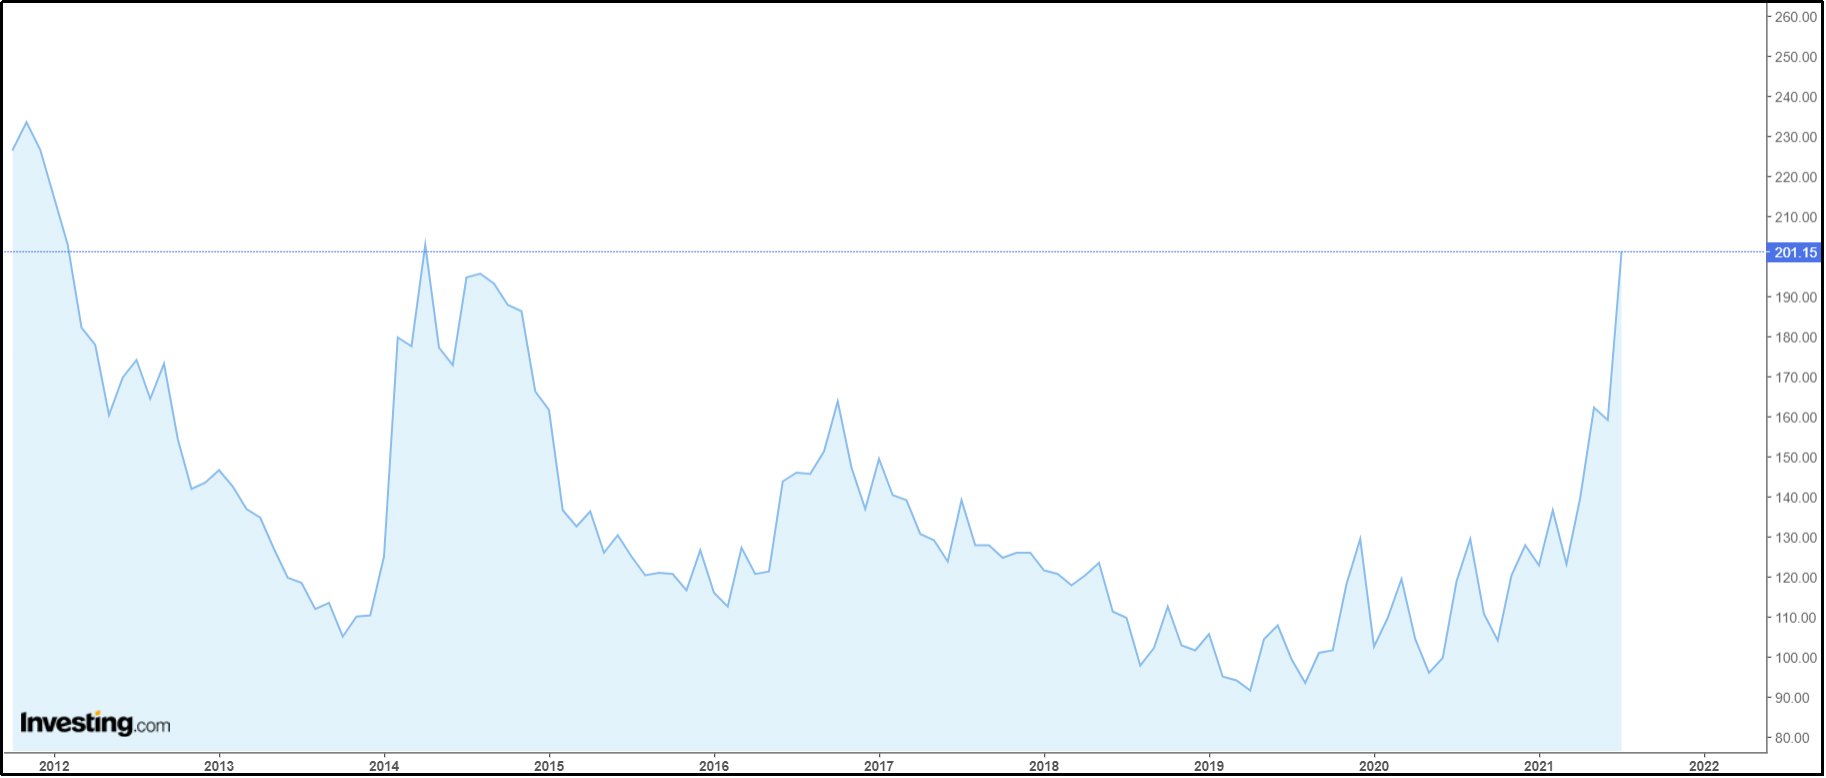Click the 130.00 price axis label
Viewport: 1826px width, 778px height.
coord(1796,537)
